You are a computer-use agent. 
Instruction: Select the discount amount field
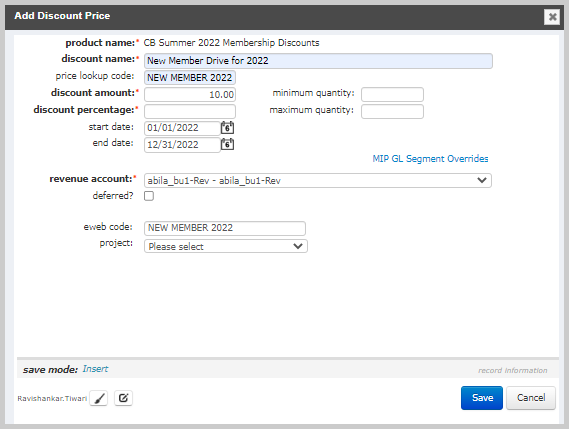pyautogui.click(x=190, y=94)
